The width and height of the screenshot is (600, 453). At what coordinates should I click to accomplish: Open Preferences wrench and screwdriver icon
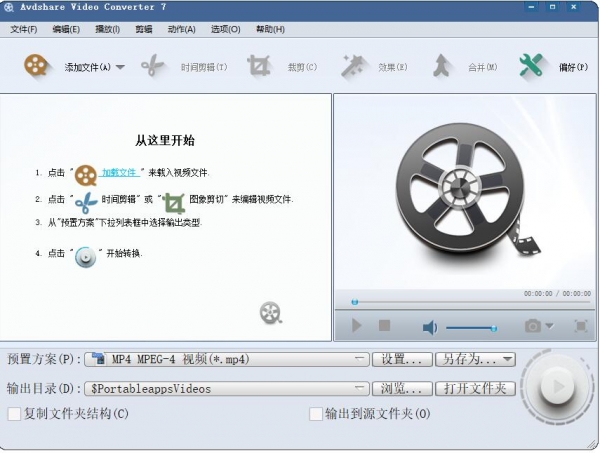[x=531, y=65]
